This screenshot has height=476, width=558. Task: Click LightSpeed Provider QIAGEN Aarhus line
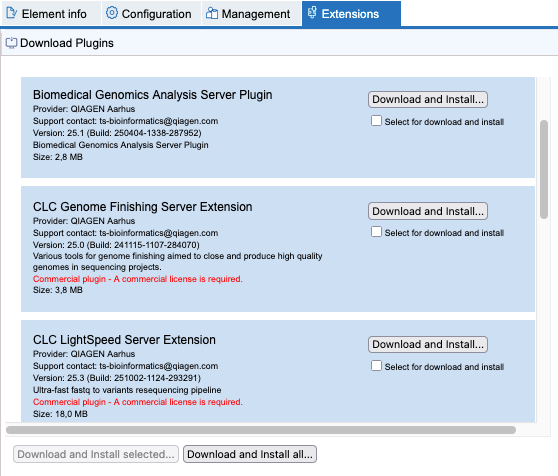tap(84, 354)
